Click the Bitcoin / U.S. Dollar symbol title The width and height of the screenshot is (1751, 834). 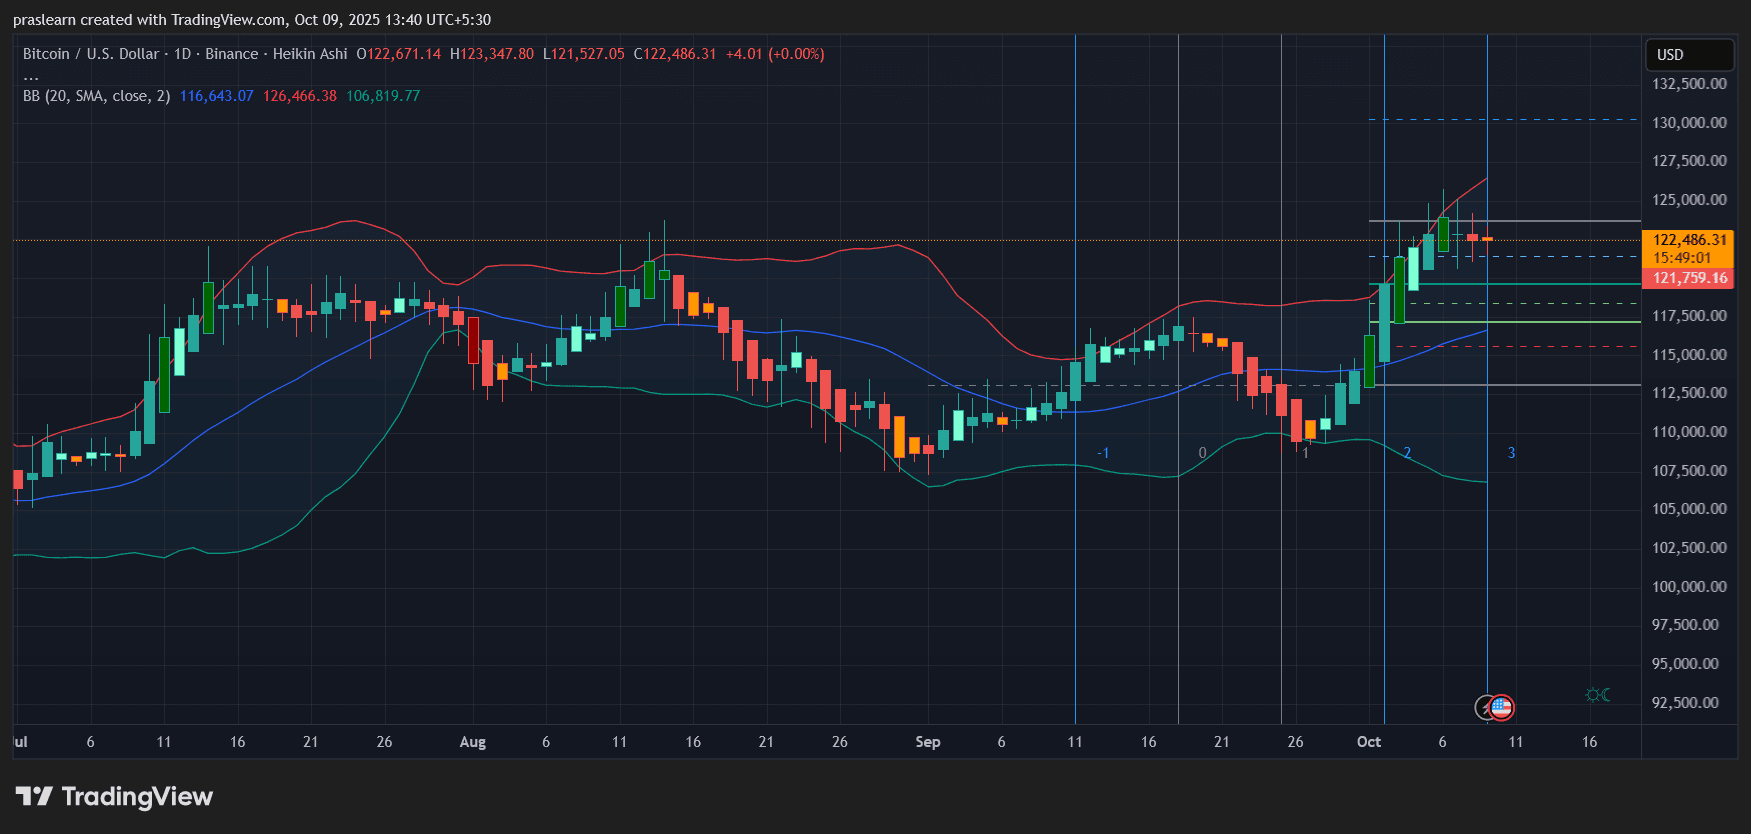[x=91, y=54]
